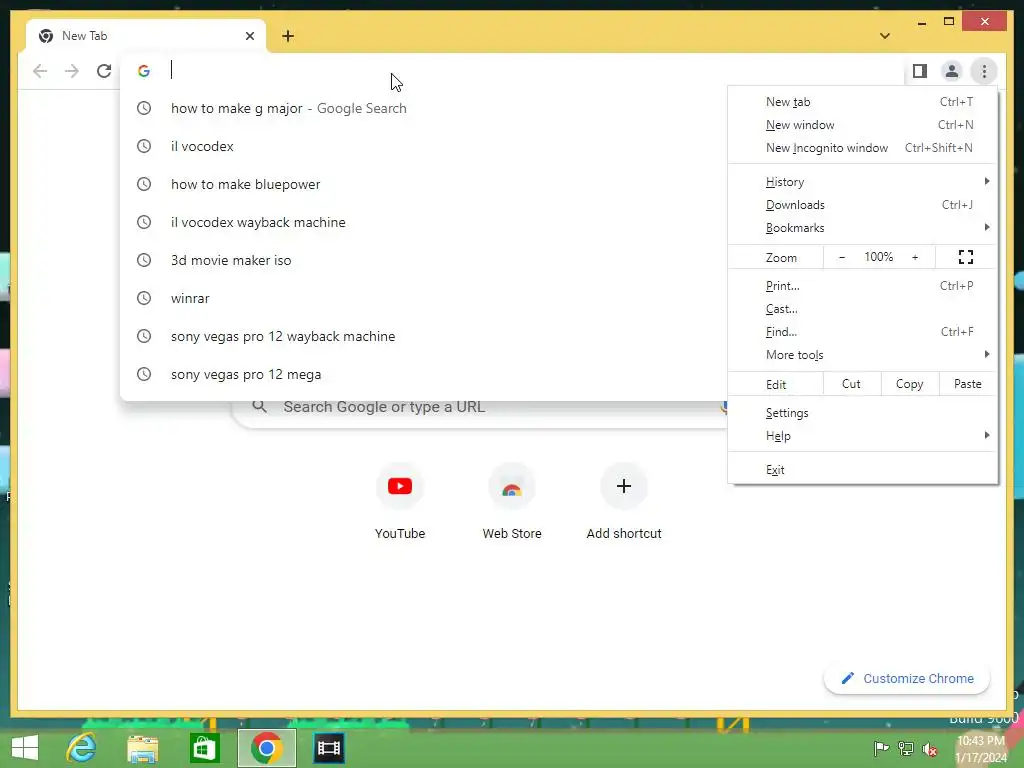Open Windows Start button

tap(25, 748)
